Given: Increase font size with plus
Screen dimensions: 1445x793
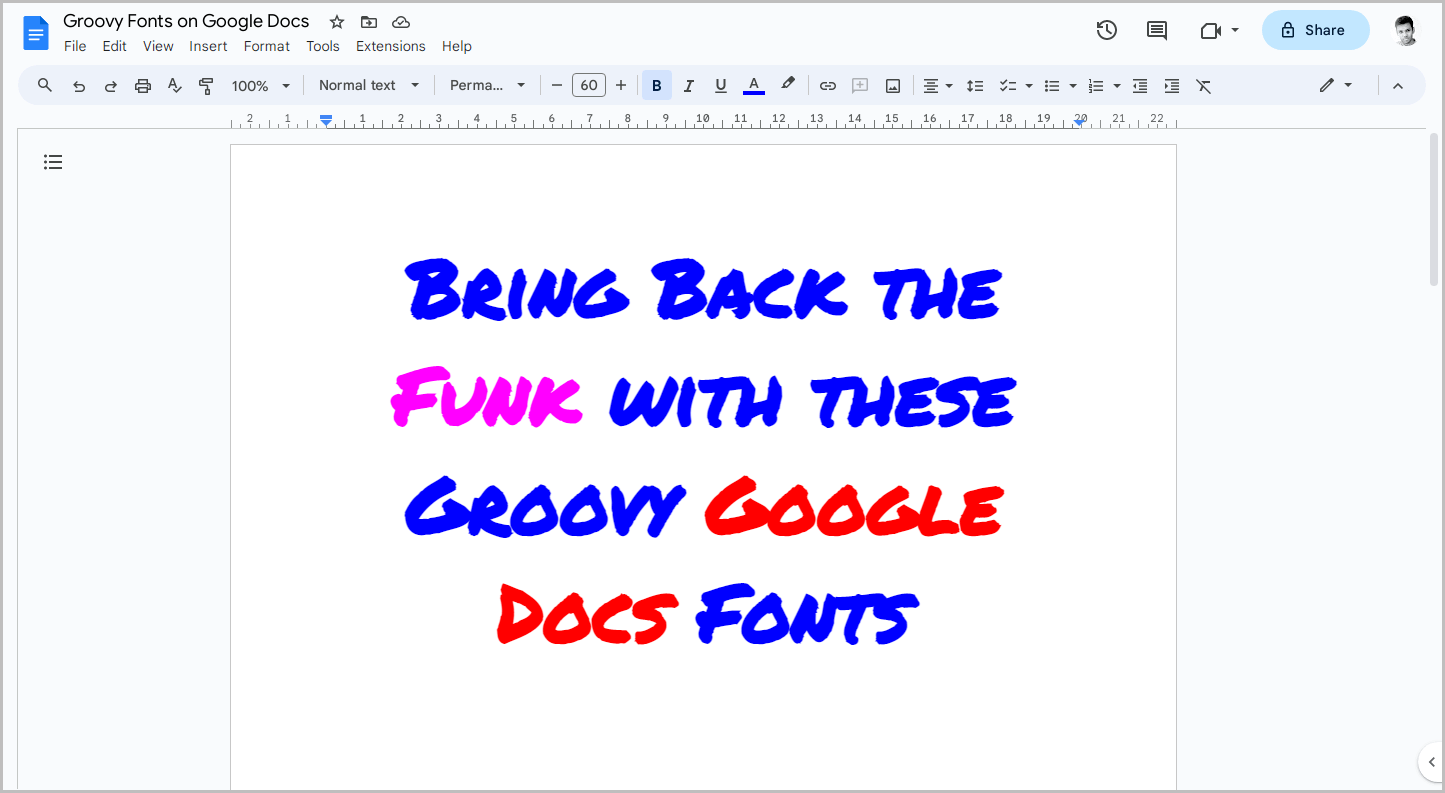Looking at the screenshot, I should click(621, 86).
